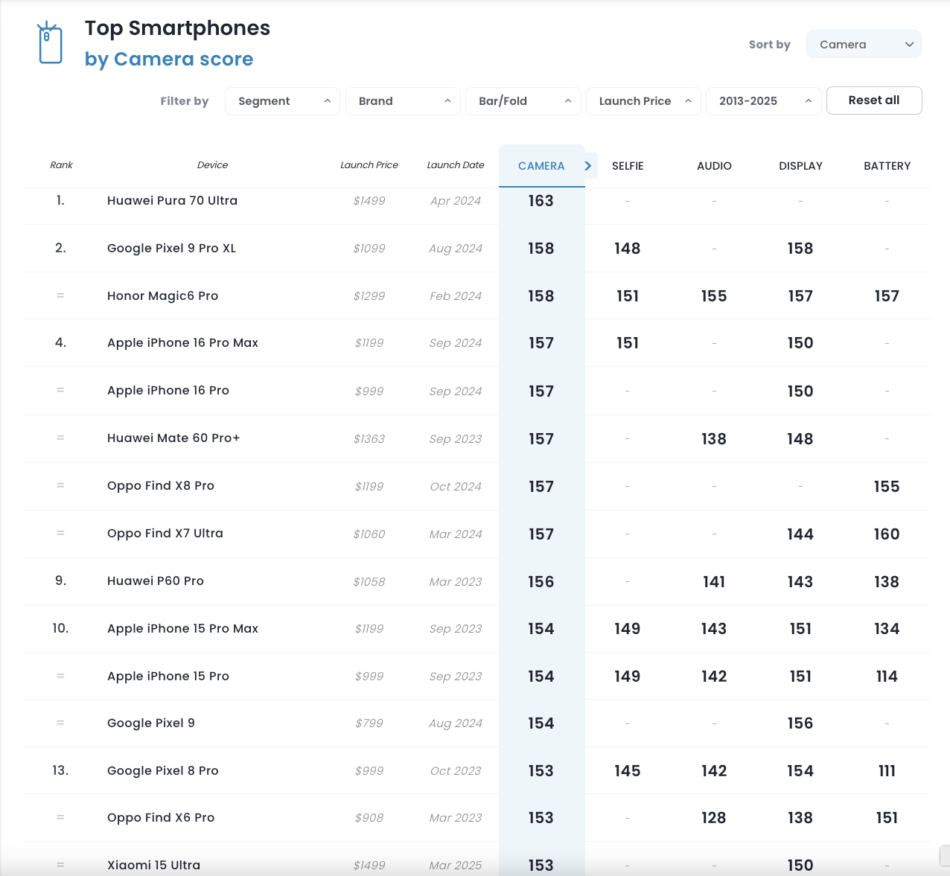Viewport: 950px width, 876px height.
Task: Open the 2013-2025 year range filter
Action: pyautogui.click(x=763, y=101)
